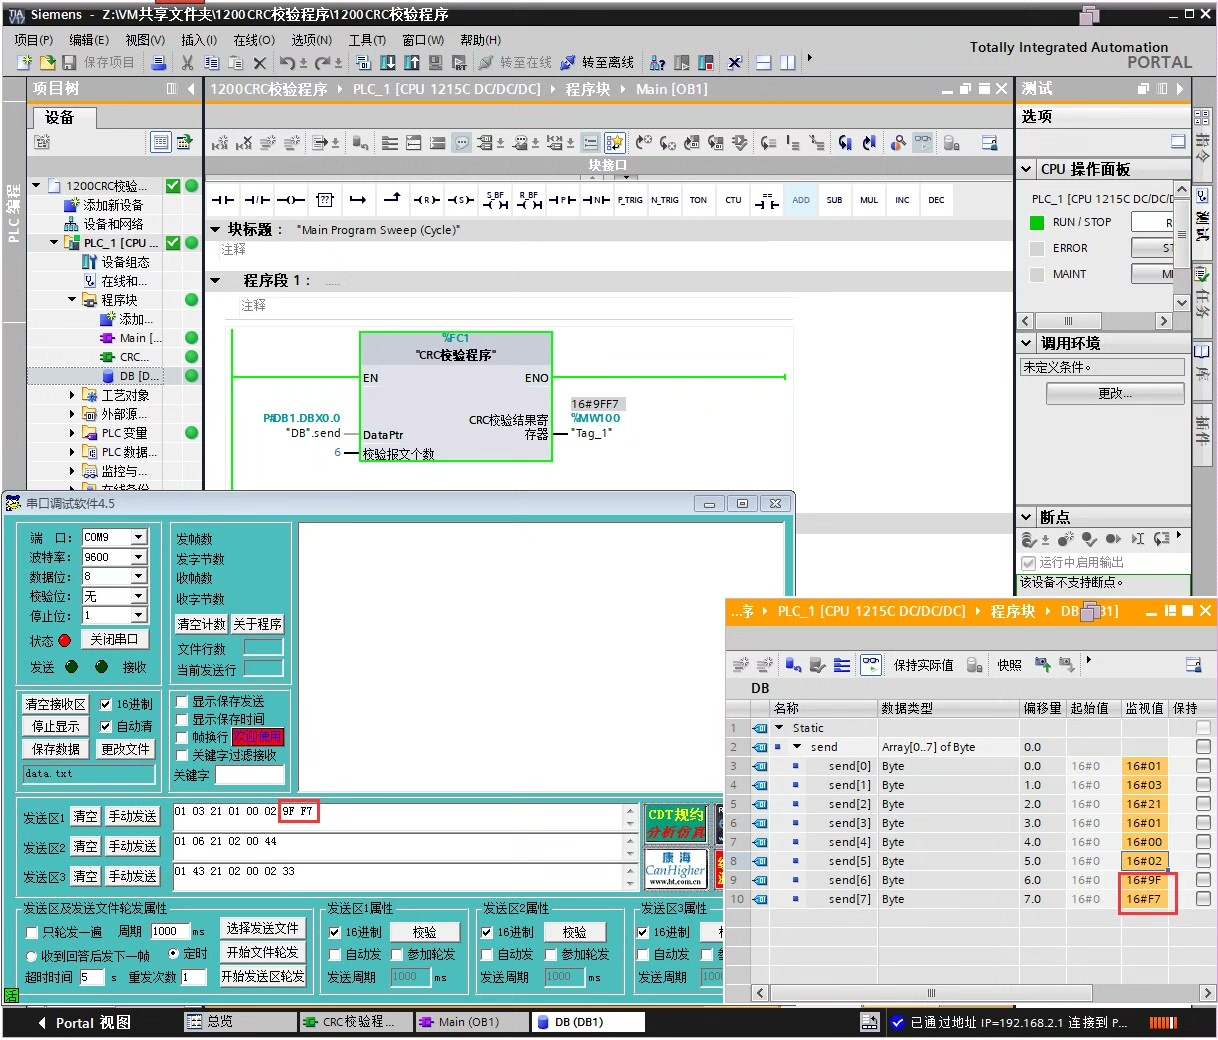Enable the 关键字过滤接收 checkbox

tap(182, 756)
